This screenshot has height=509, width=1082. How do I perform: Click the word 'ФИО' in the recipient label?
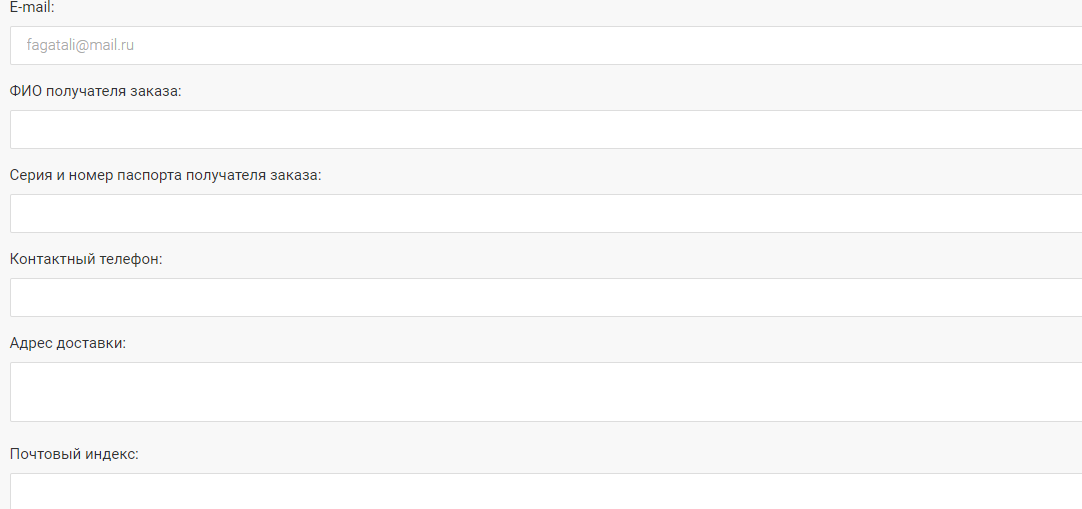(24, 91)
